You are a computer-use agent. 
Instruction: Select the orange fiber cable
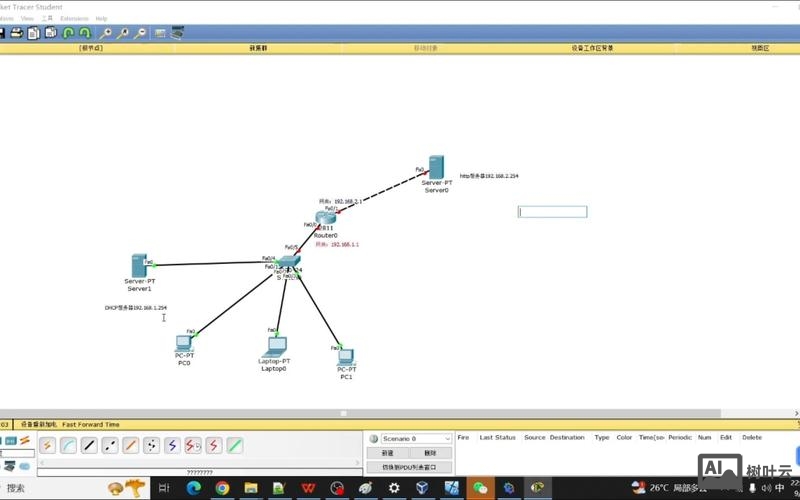click(131, 446)
